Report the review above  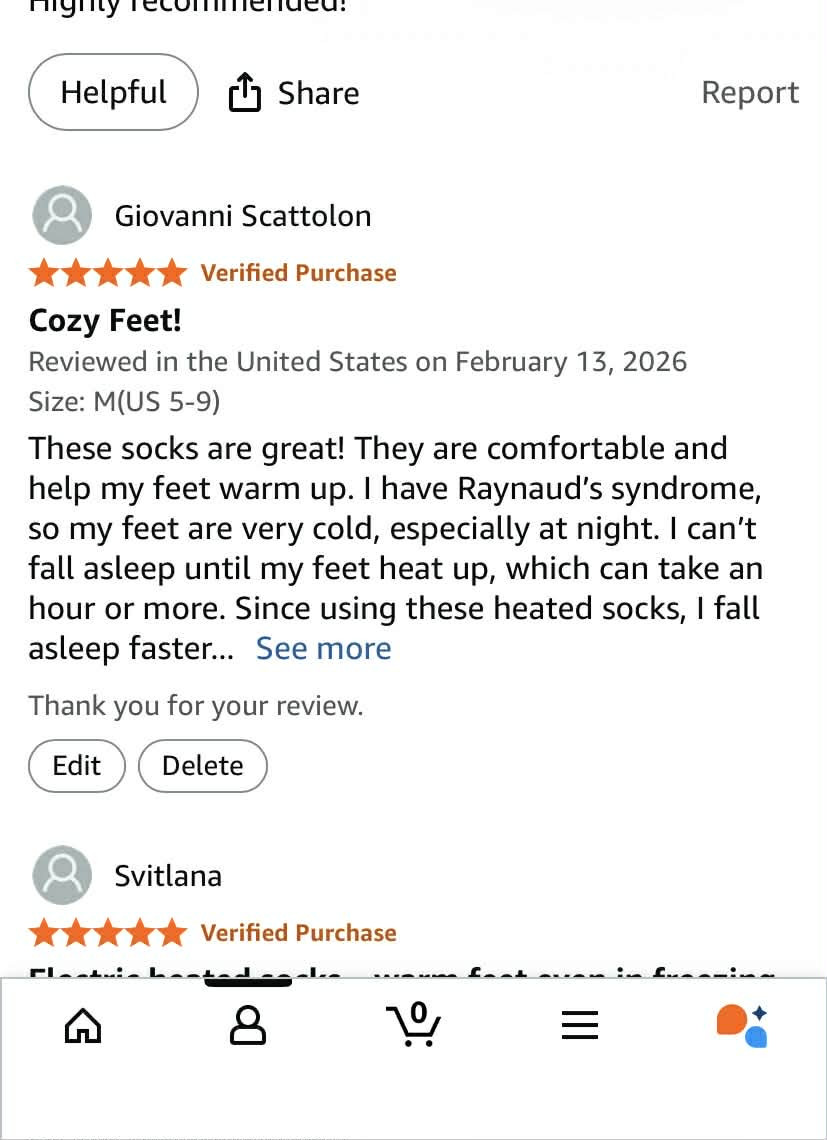pyautogui.click(x=749, y=93)
